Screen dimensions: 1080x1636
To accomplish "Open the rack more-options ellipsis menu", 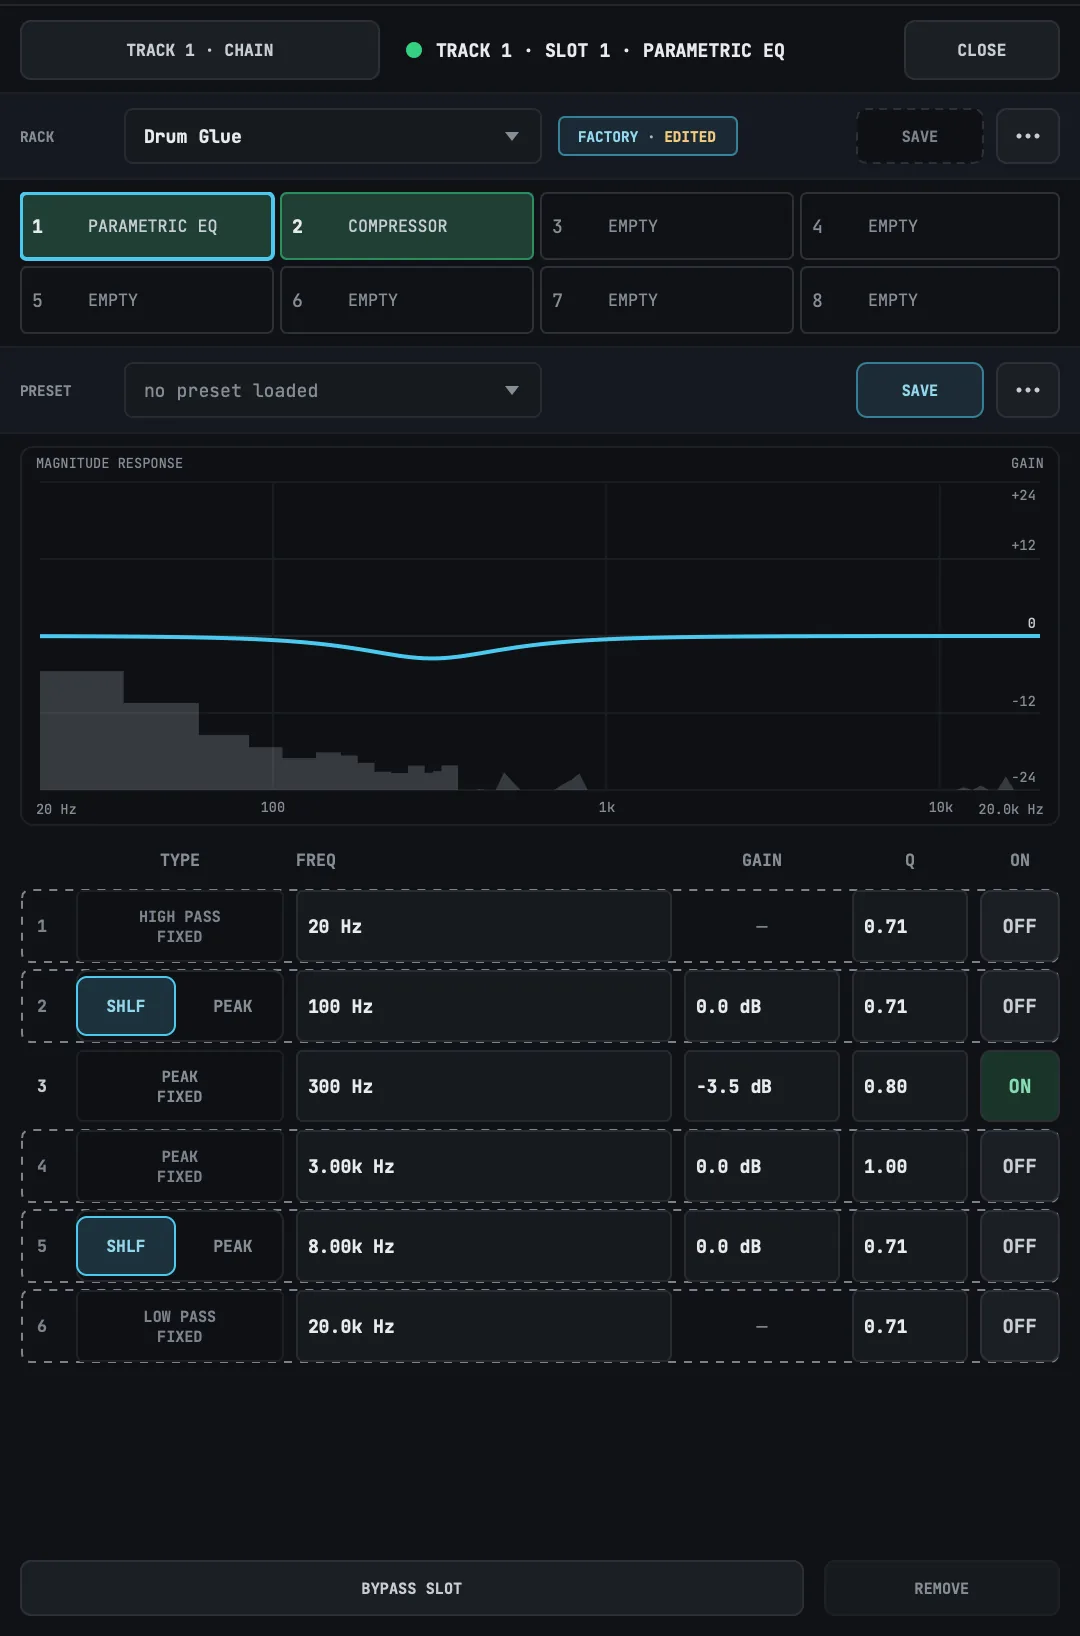I will pos(1028,136).
